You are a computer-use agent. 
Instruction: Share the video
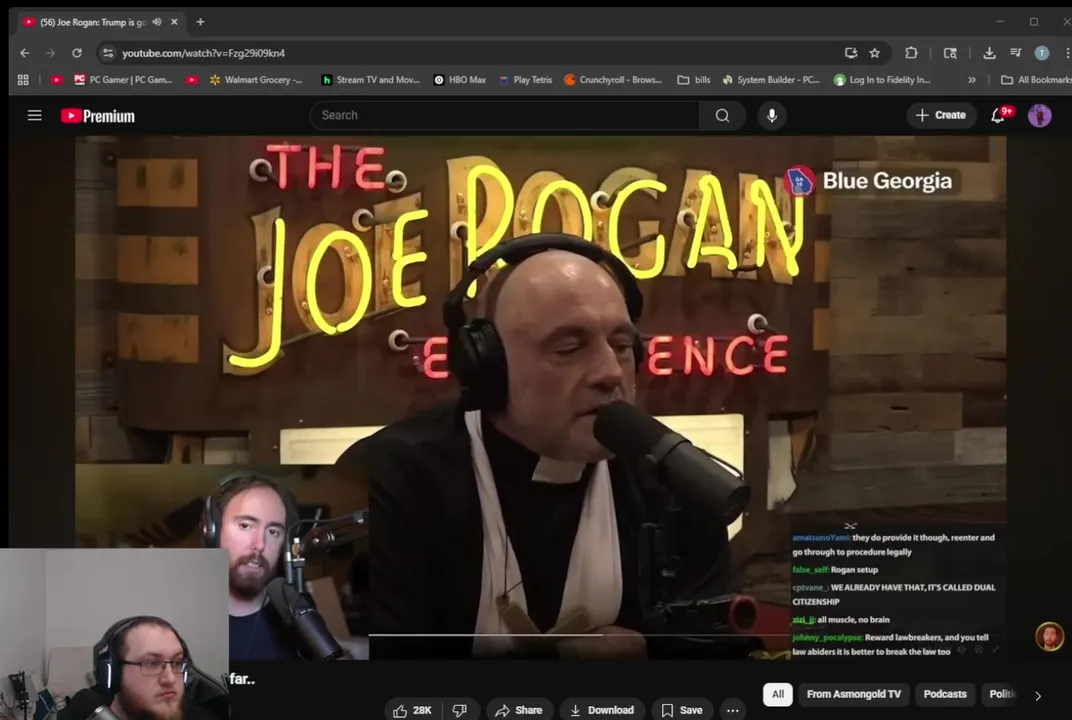[518, 710]
